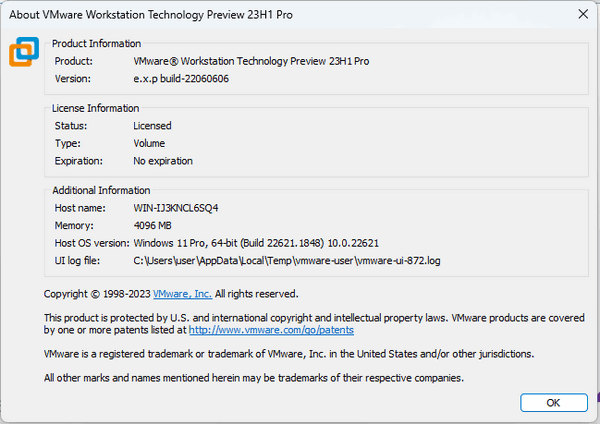Select the Licensed status value
600x424 pixels.
(x=152, y=126)
